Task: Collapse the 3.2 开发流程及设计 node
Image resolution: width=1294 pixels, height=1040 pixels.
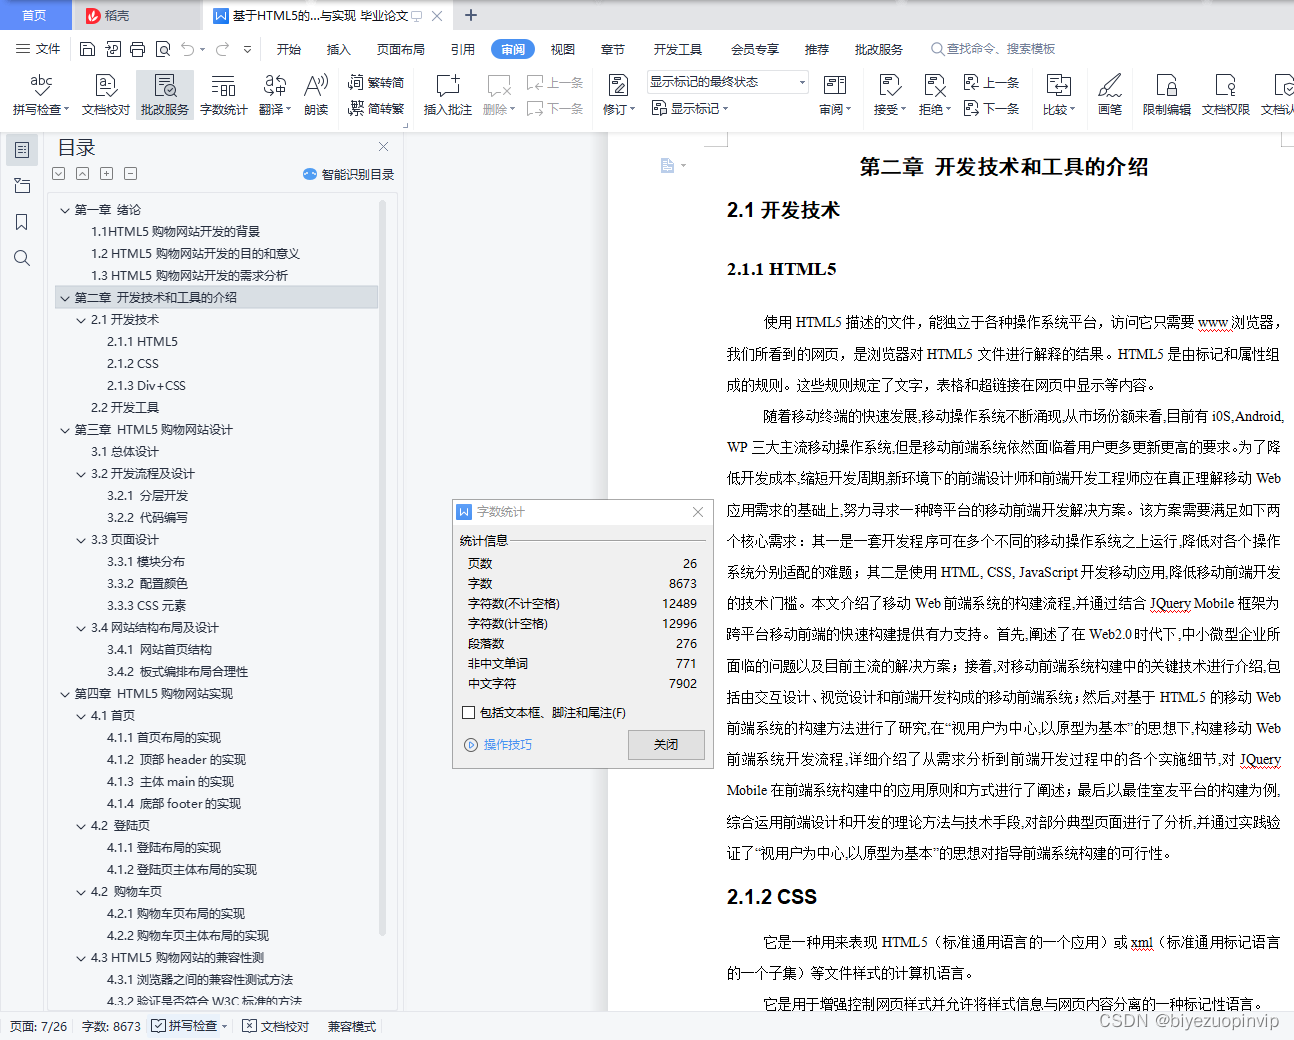Action: [x=81, y=474]
